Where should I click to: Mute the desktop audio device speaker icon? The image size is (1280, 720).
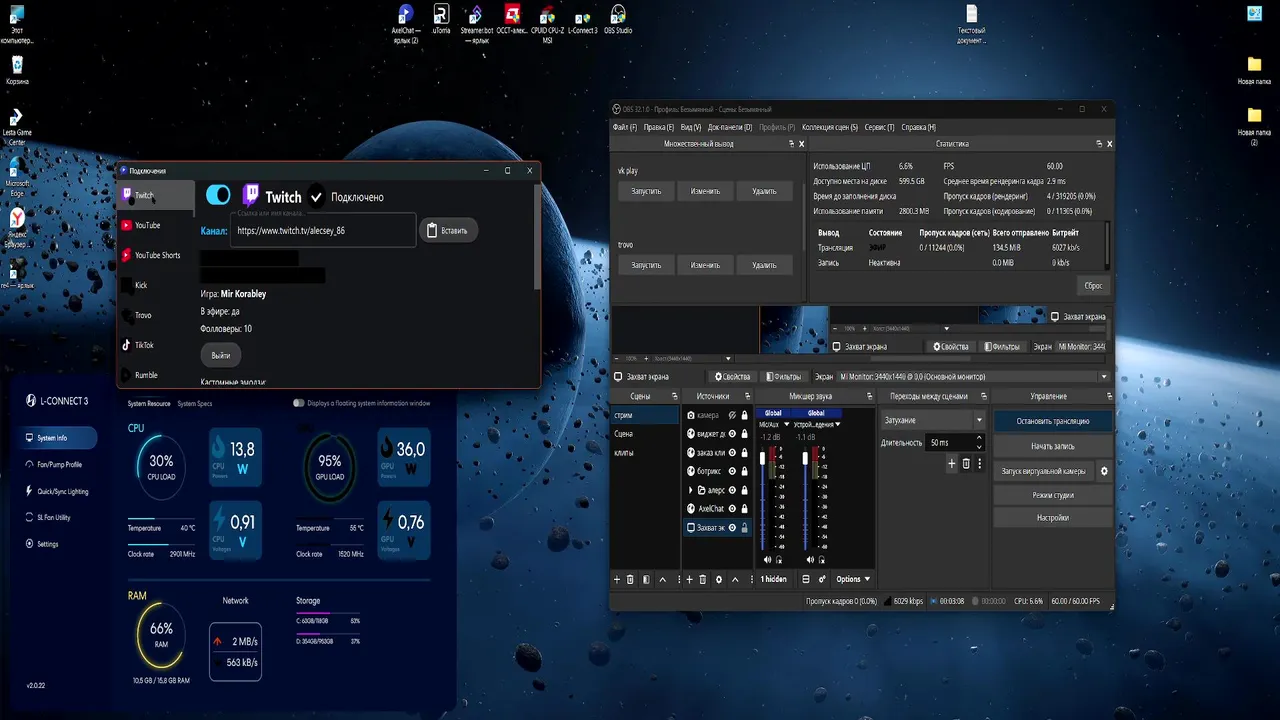810,560
